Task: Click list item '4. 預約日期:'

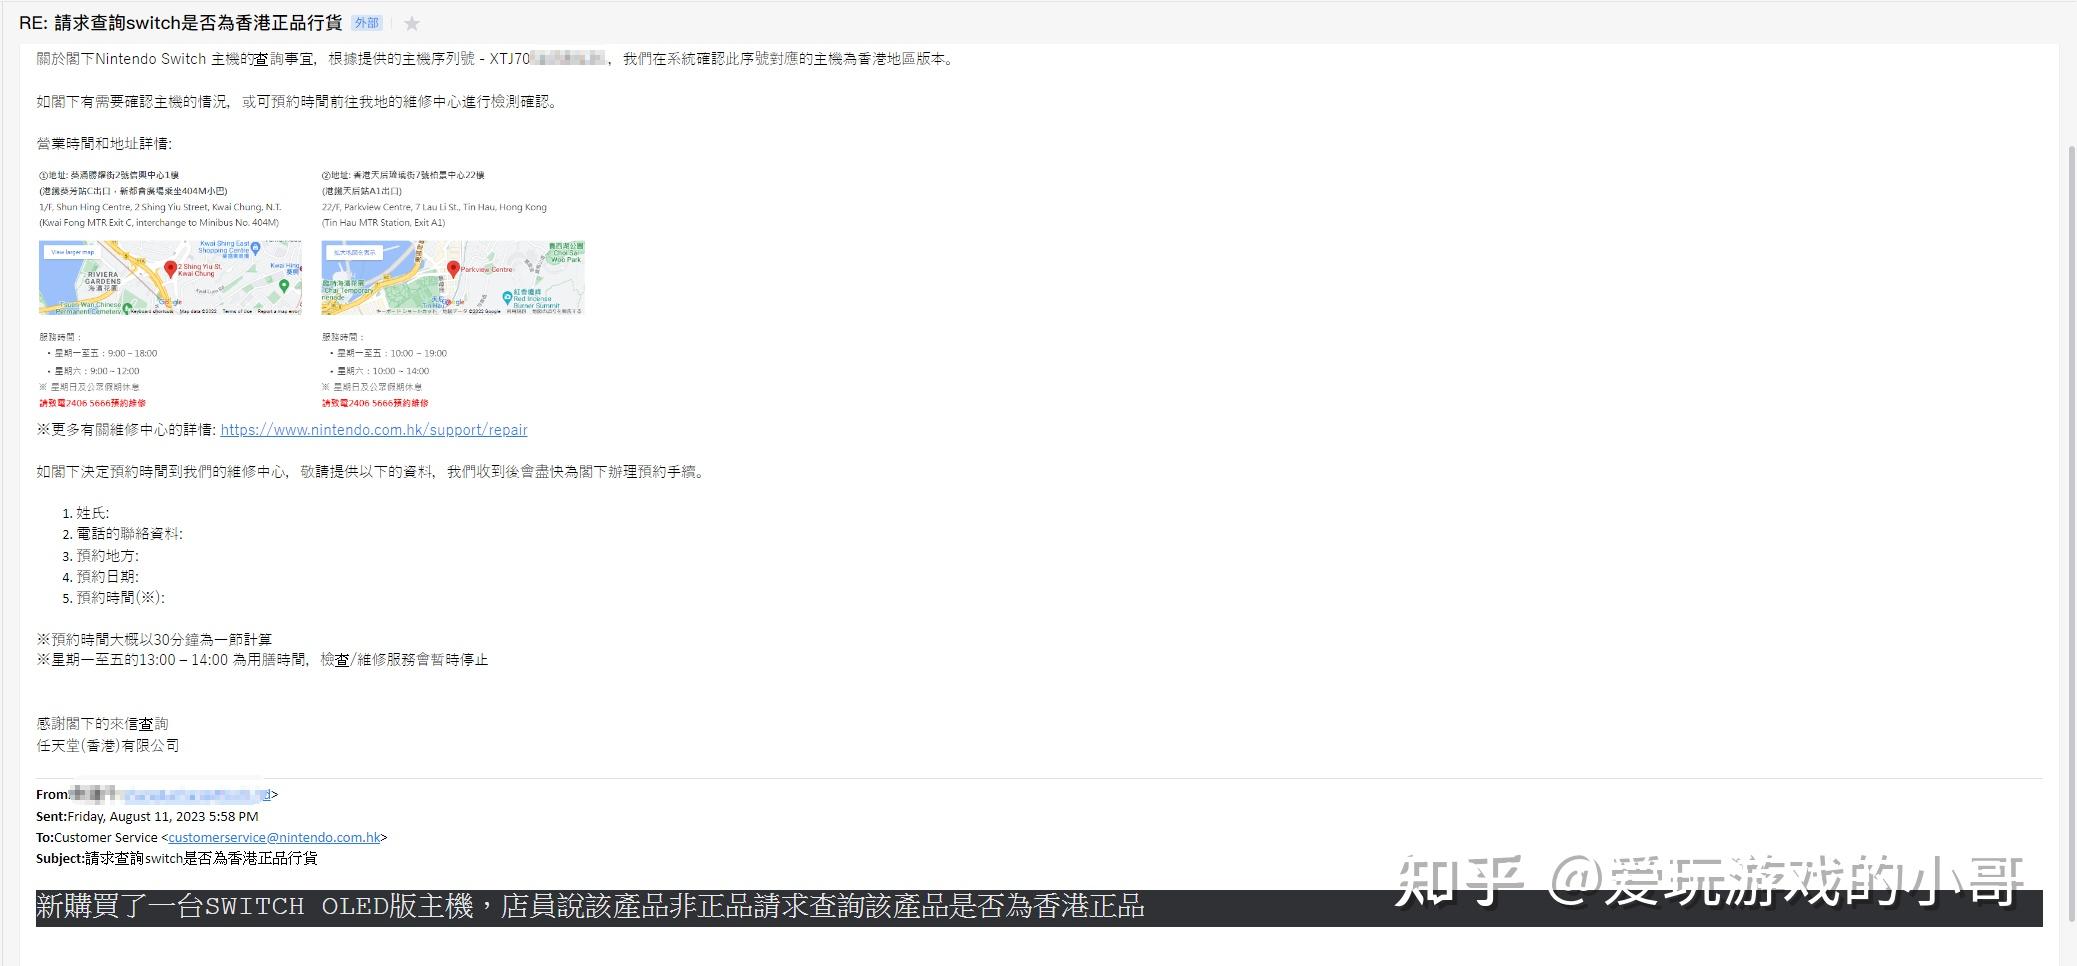Action: pyautogui.click(x=101, y=576)
